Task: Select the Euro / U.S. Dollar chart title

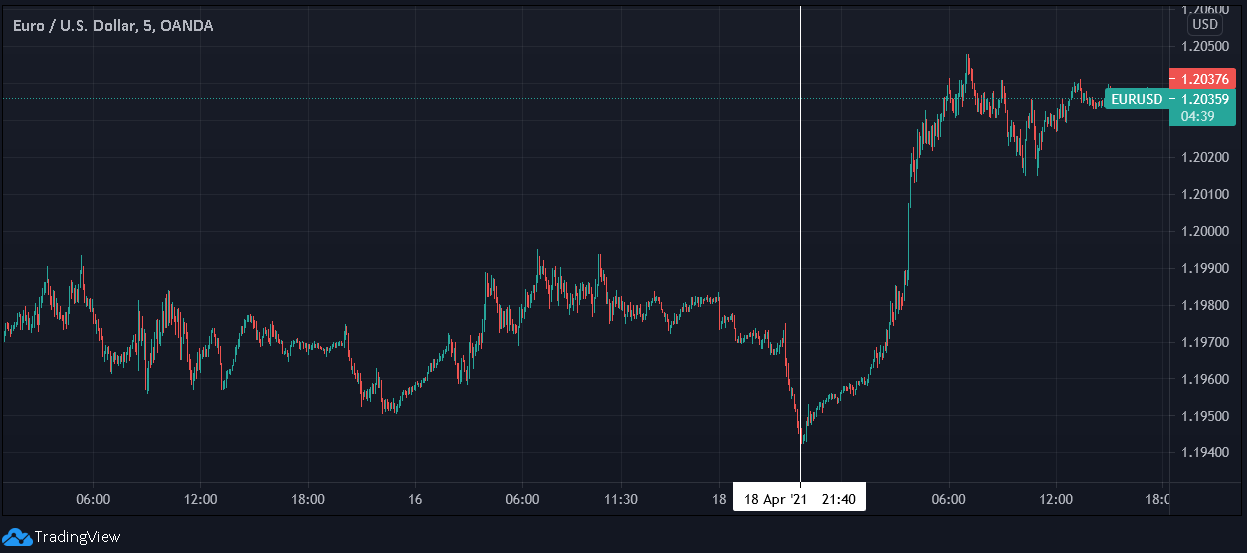Action: (112, 26)
